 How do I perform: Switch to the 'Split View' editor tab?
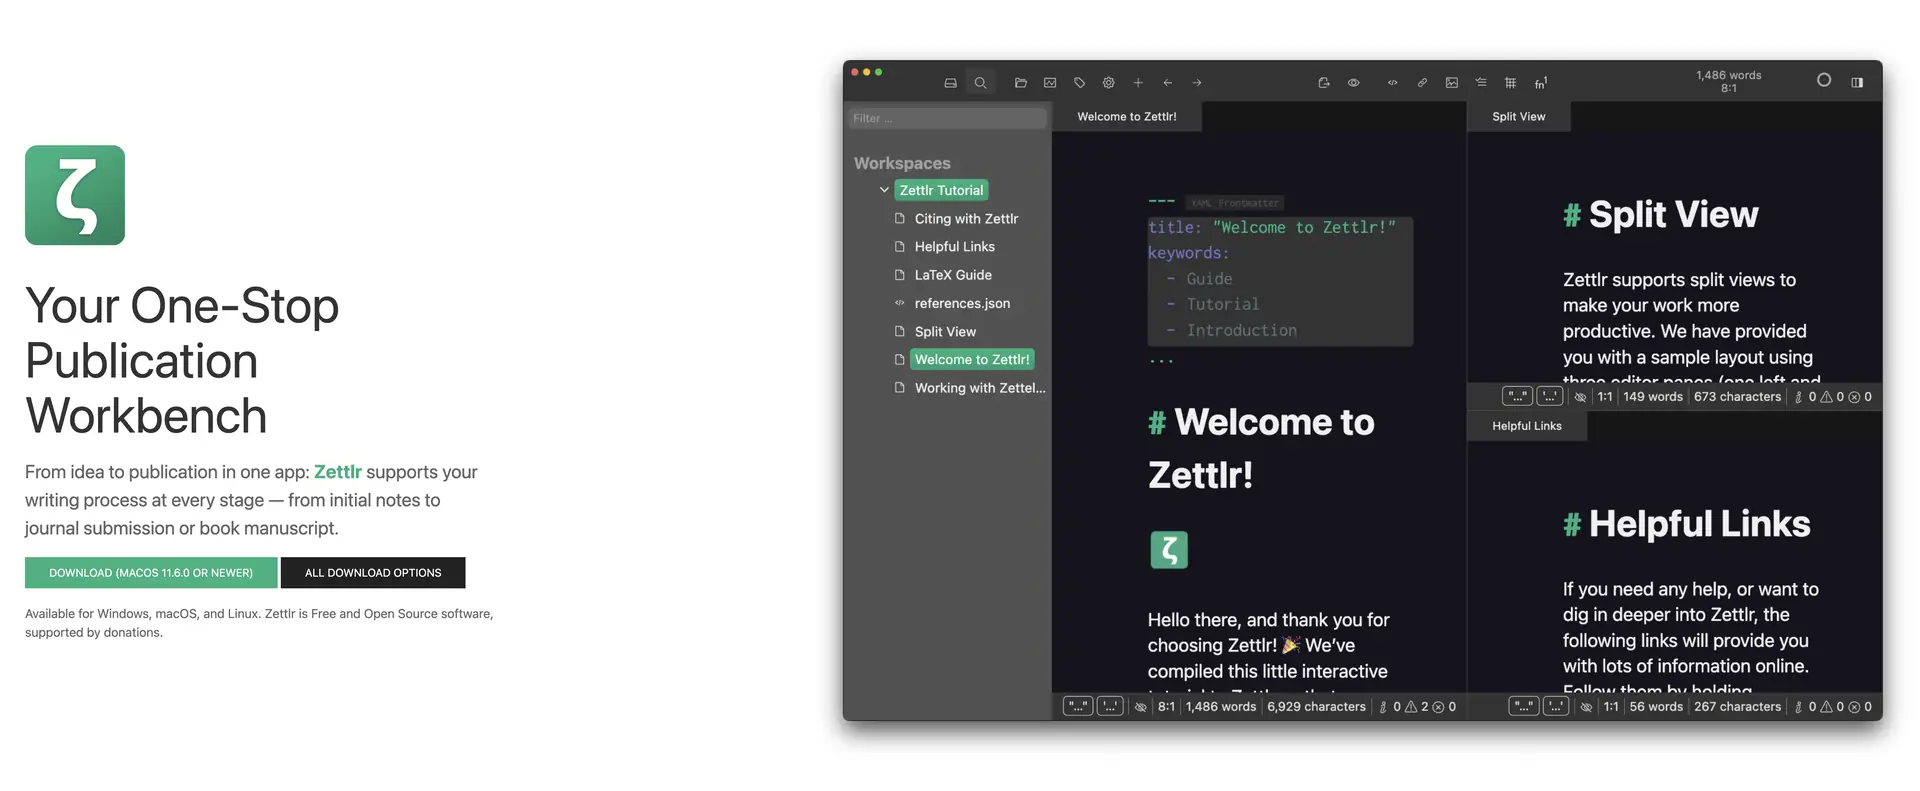click(x=1518, y=117)
